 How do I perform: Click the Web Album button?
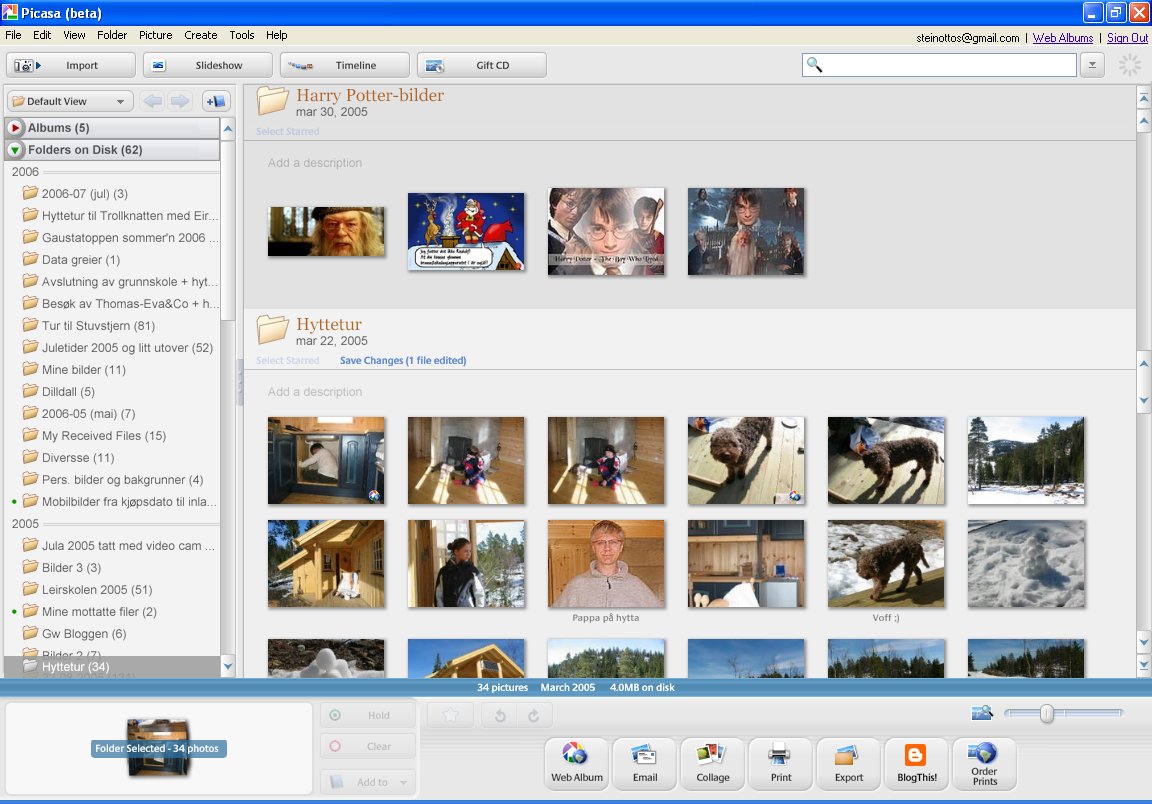coord(577,764)
